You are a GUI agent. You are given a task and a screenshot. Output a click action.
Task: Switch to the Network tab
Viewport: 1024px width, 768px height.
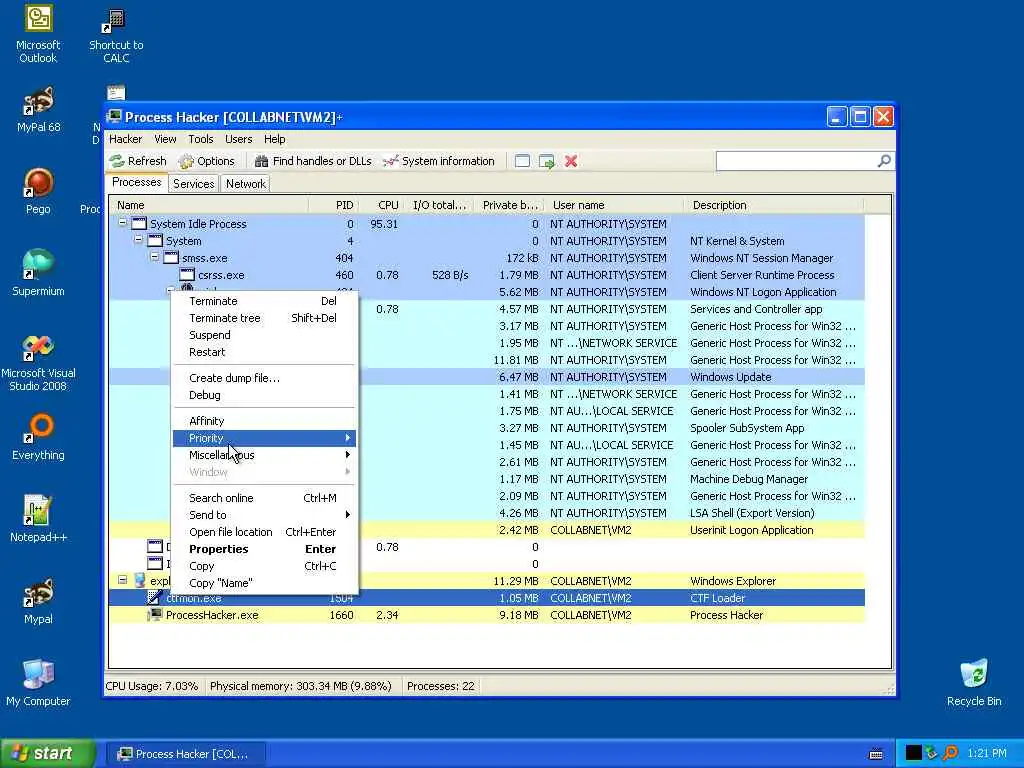pyautogui.click(x=246, y=184)
